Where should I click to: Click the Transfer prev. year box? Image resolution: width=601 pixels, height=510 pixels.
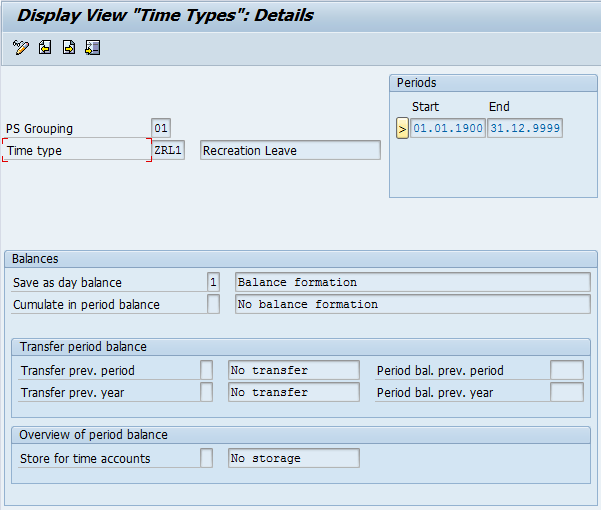point(206,392)
